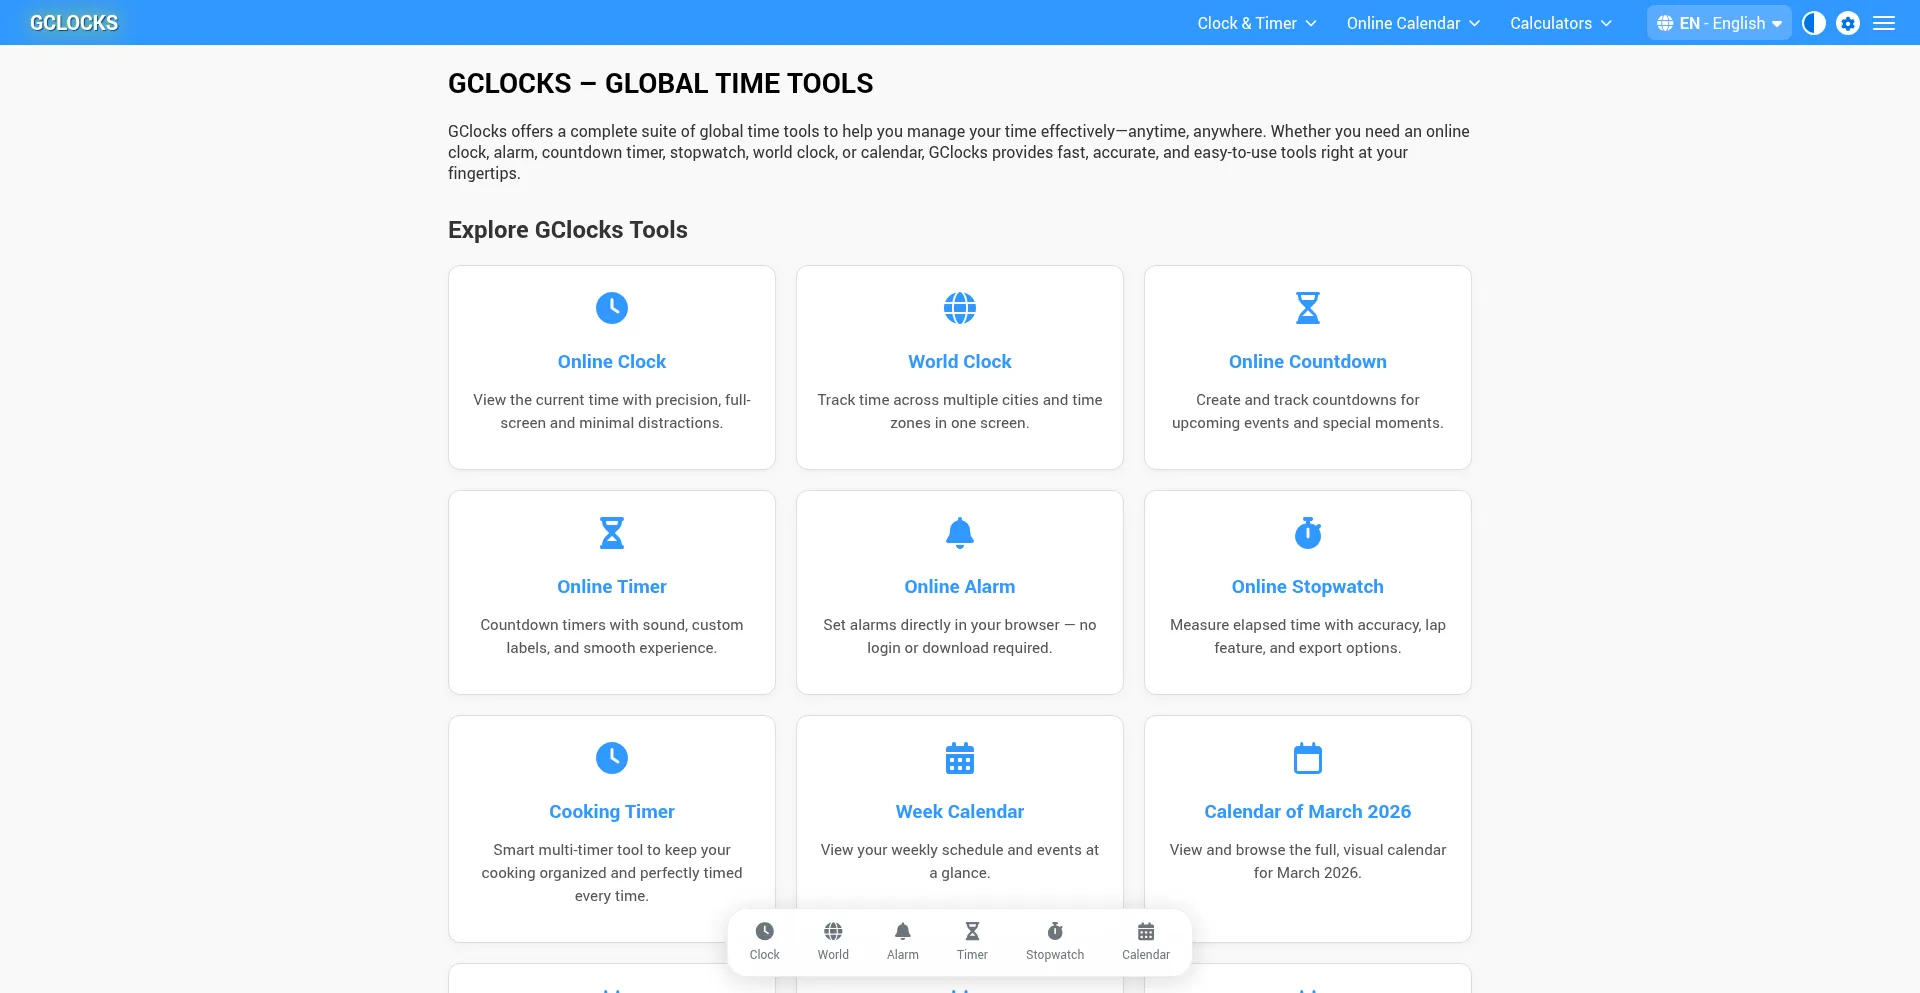Open the Online Countdown link
This screenshot has height=993, width=1920.
coord(1308,362)
